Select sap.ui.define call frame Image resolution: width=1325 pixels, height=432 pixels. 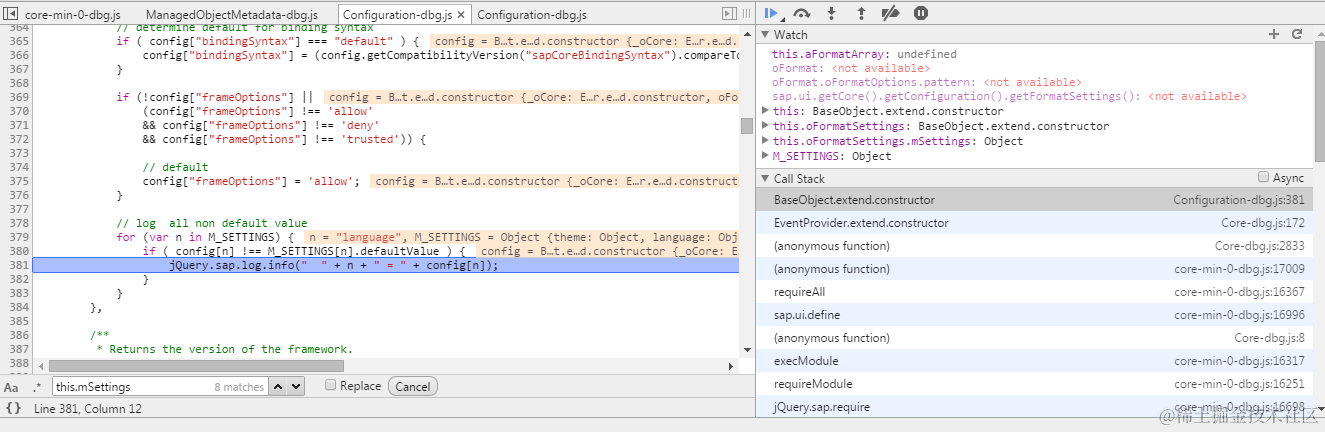tap(1034, 315)
